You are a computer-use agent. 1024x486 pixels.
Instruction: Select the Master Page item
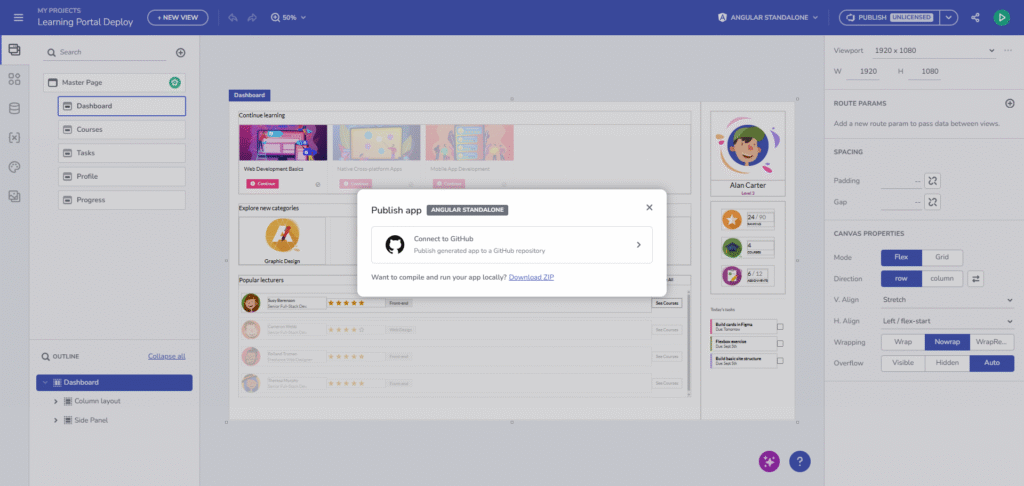coord(115,82)
